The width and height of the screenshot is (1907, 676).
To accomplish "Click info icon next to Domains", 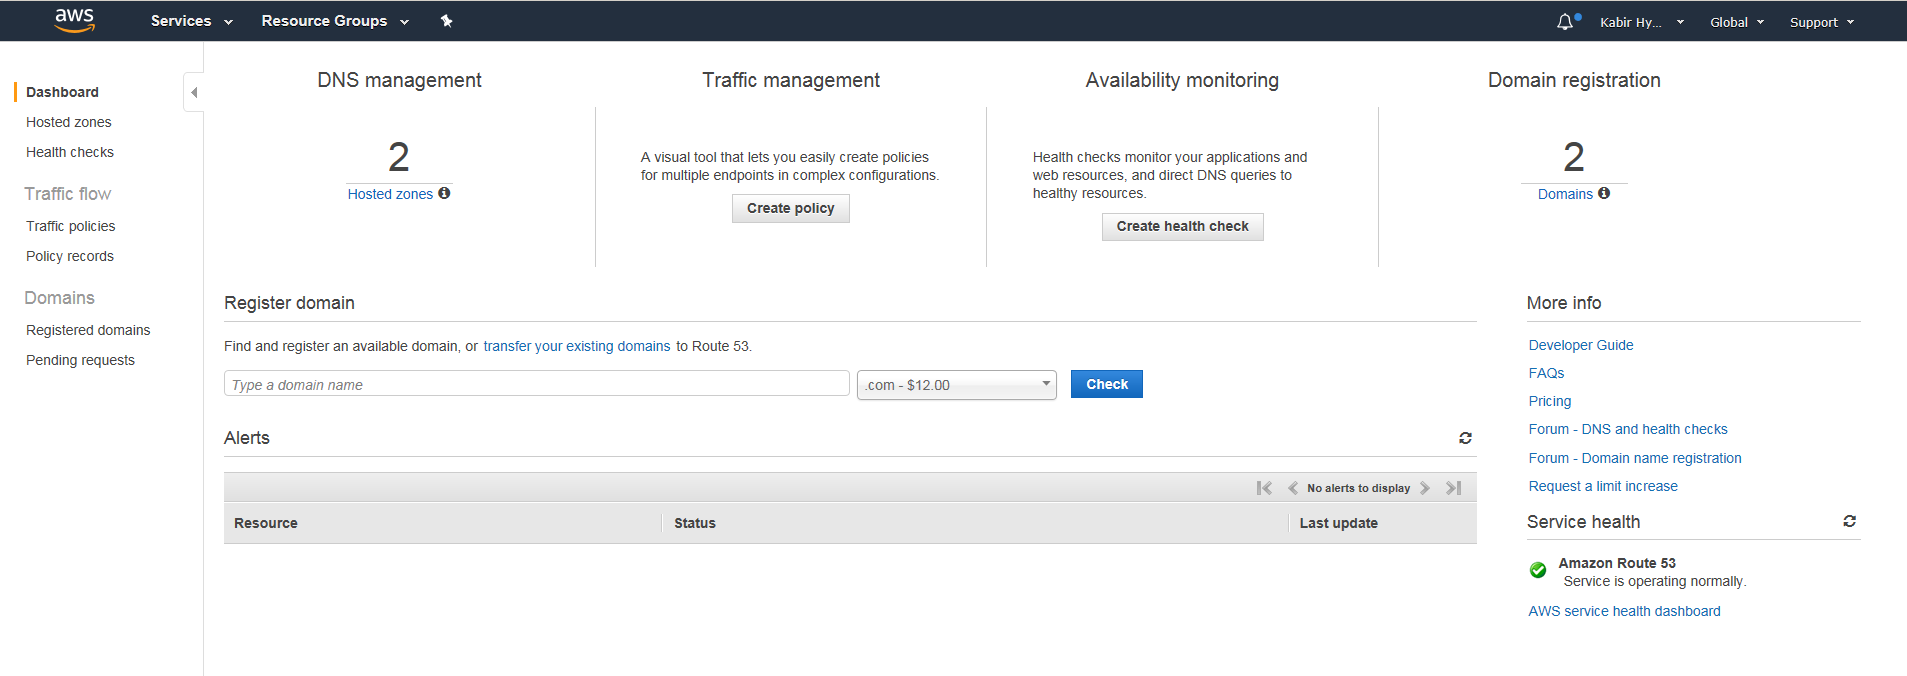I will [x=1604, y=193].
